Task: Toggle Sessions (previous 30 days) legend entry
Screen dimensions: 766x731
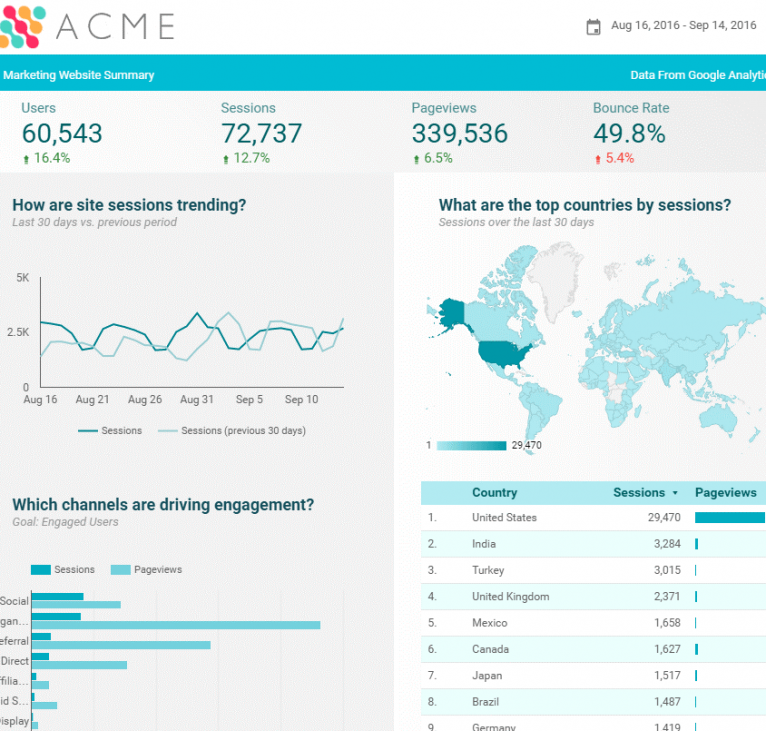Action: pos(232,431)
